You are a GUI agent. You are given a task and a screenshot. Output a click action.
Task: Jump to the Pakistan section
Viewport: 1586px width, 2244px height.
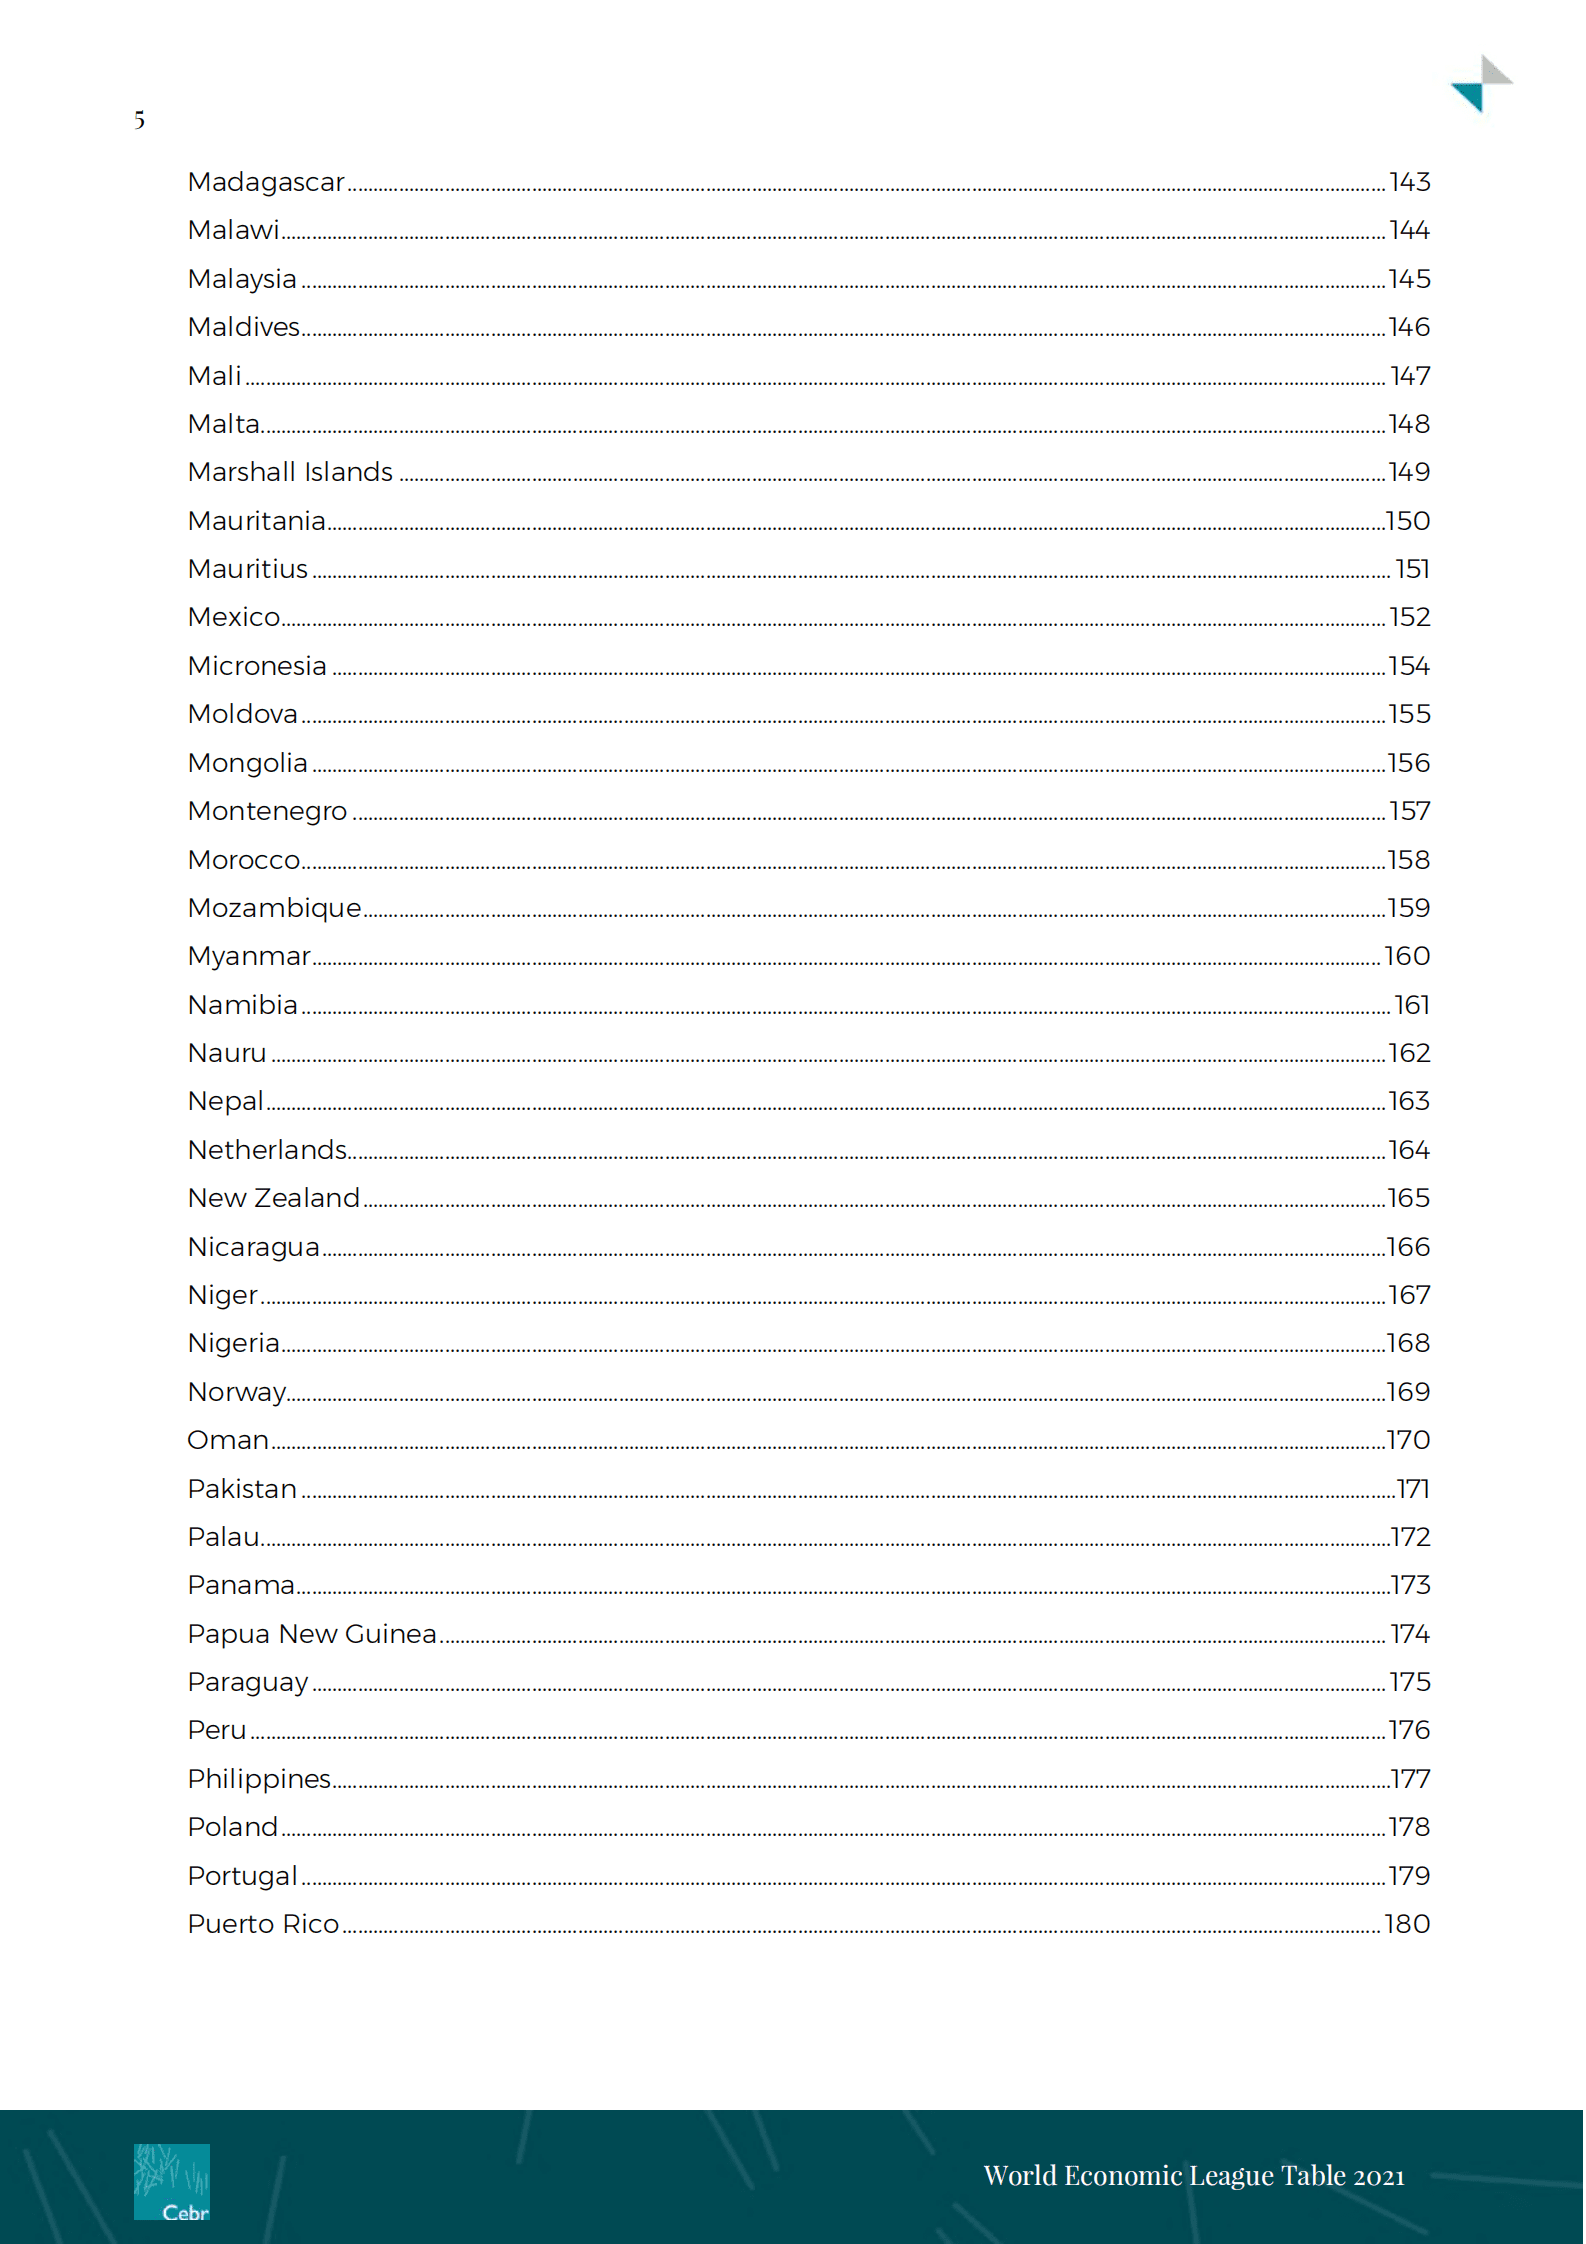tap(242, 1489)
